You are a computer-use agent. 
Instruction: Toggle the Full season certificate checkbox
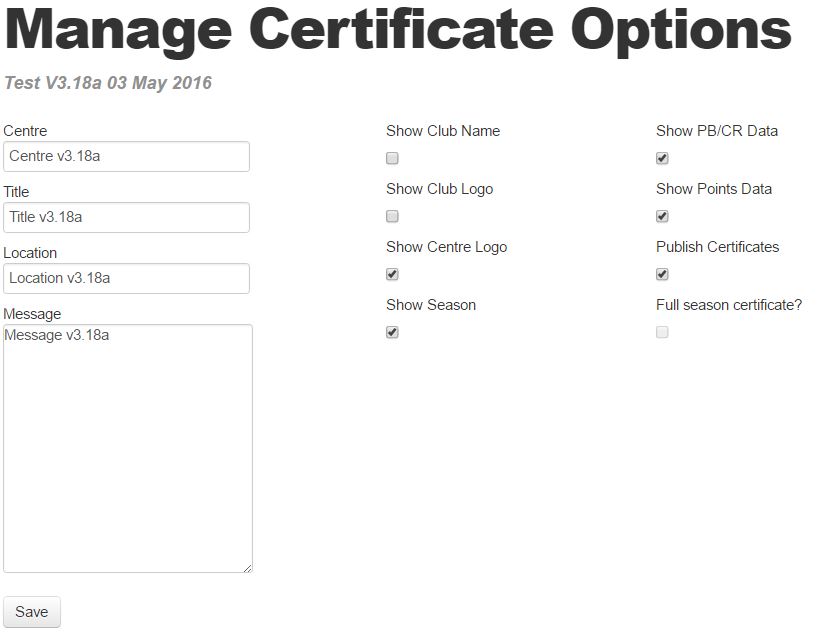coord(662,332)
